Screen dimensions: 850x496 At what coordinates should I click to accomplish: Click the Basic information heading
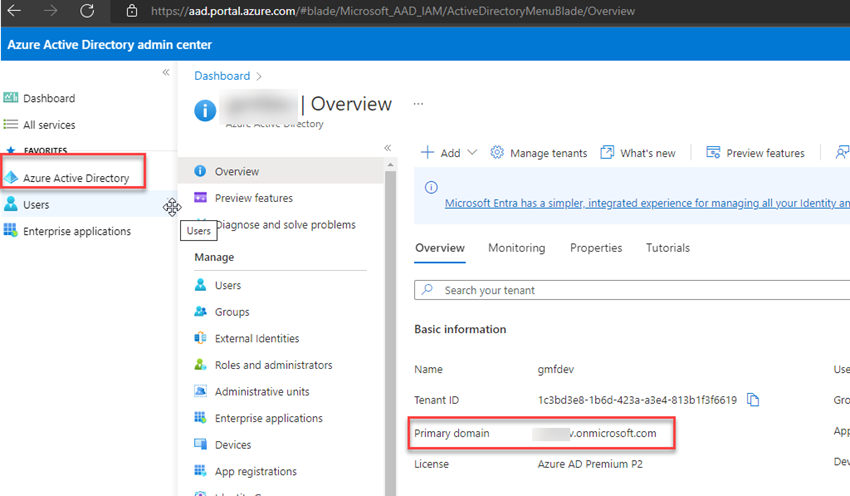pos(460,329)
